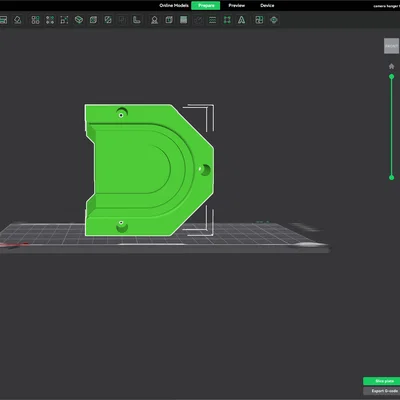Click the four-diamond split icon in toolbar
The width and height of the screenshot is (400, 400).
tap(50, 20)
